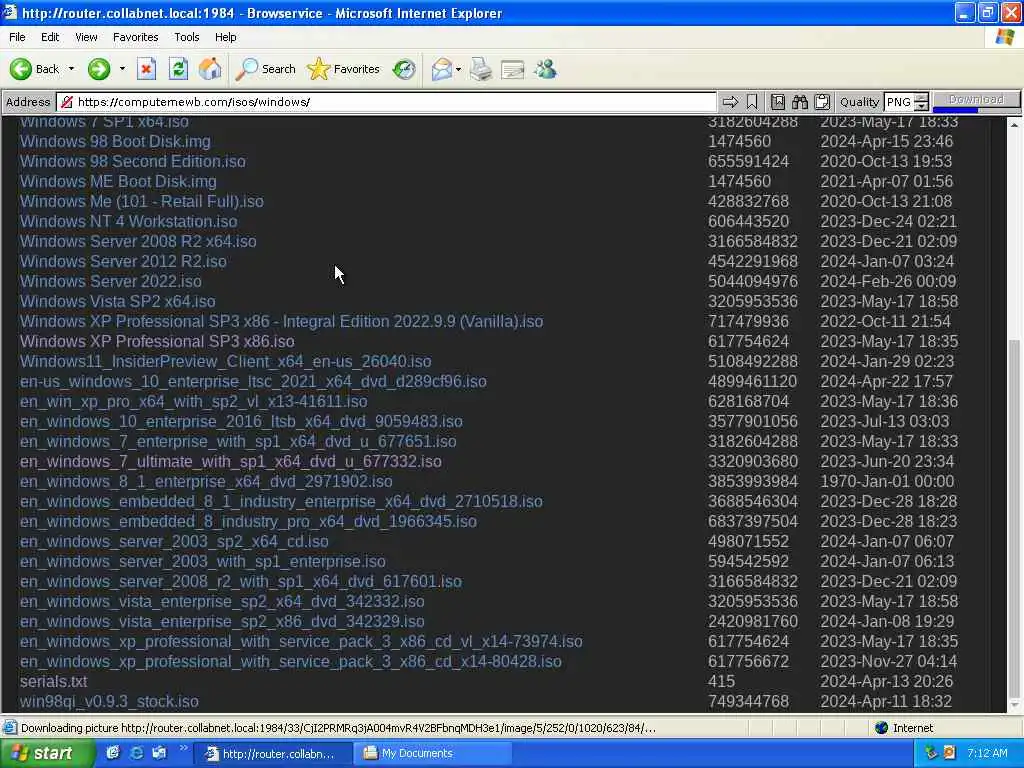The height and width of the screenshot is (768, 1024).
Task: Open en_win_xp_pro_x64_with_sp2_vl_x13-41611.iso link
Action: pyautogui.click(x=194, y=402)
